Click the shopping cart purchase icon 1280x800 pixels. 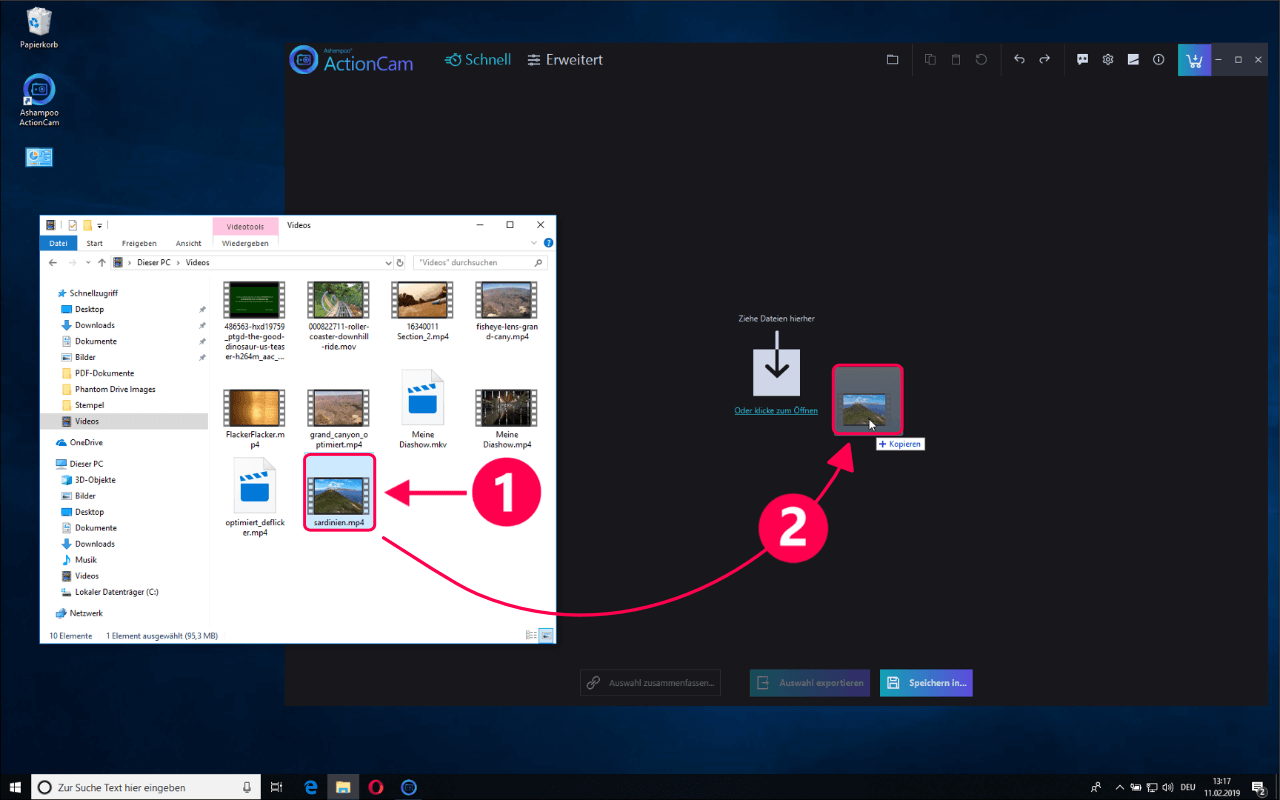tap(1193, 60)
